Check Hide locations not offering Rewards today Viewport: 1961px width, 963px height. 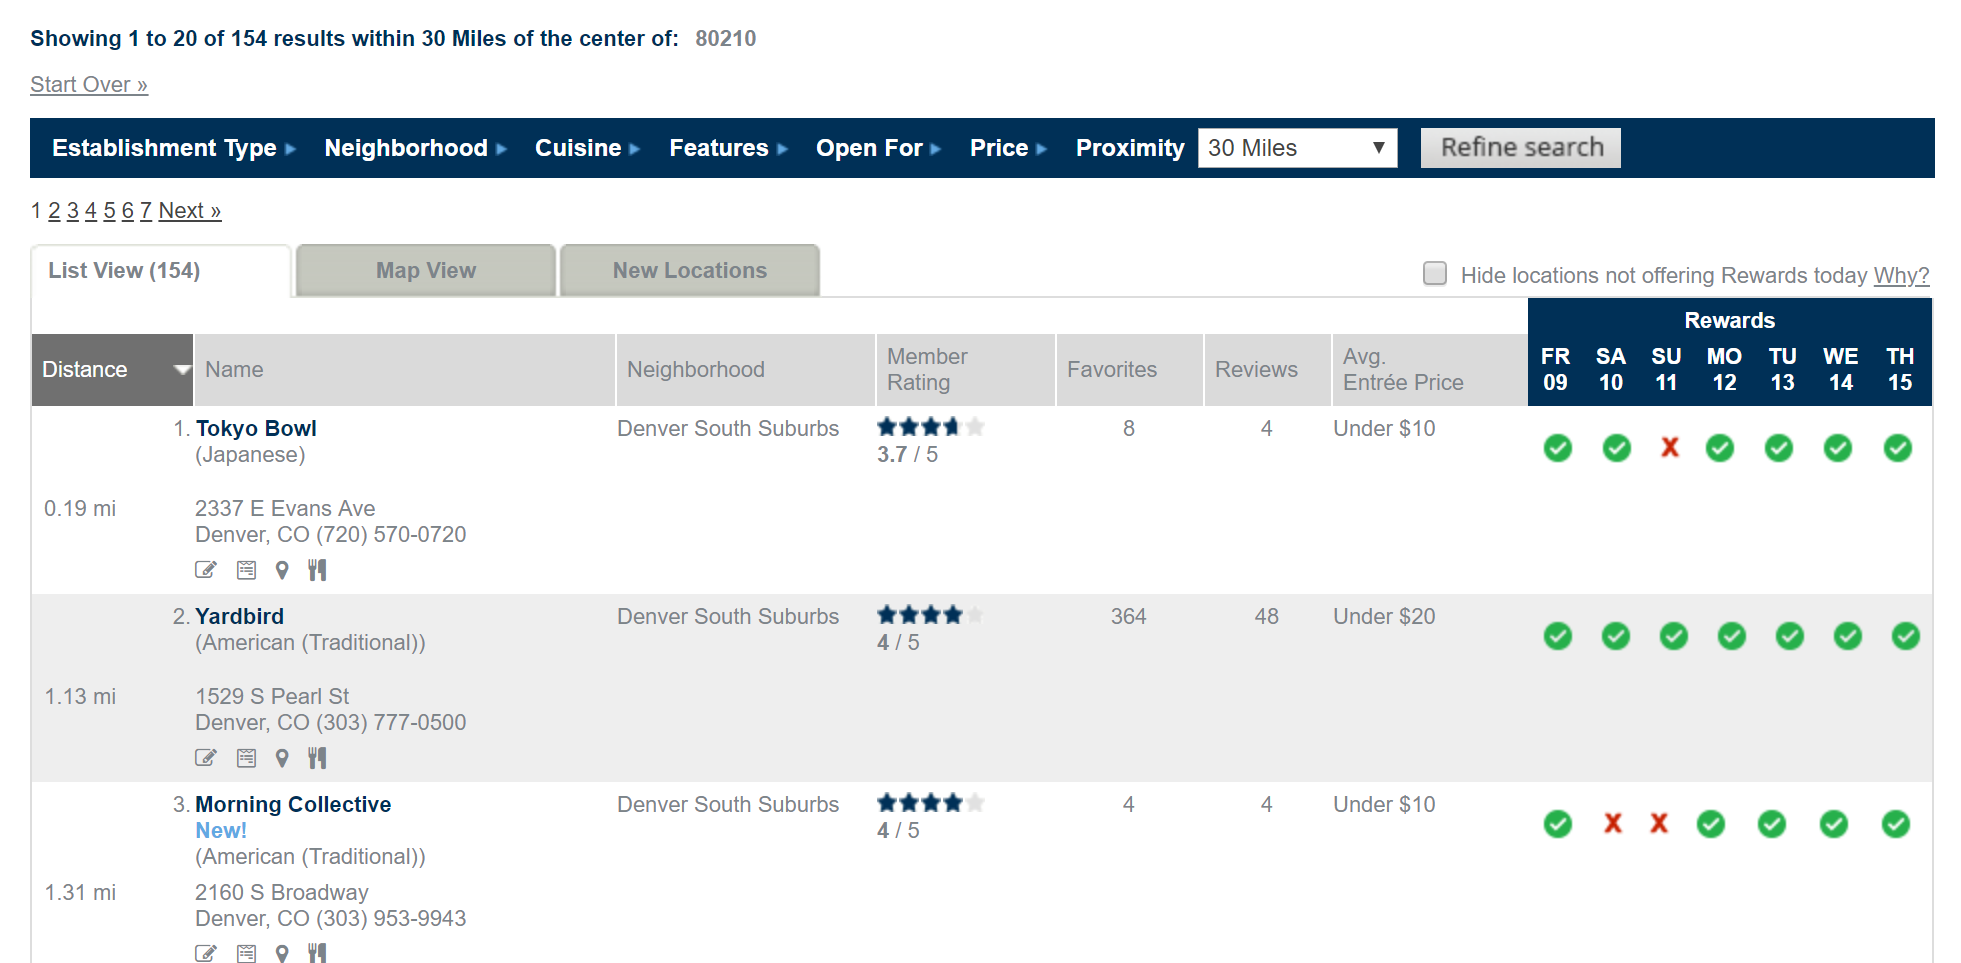click(x=1434, y=274)
